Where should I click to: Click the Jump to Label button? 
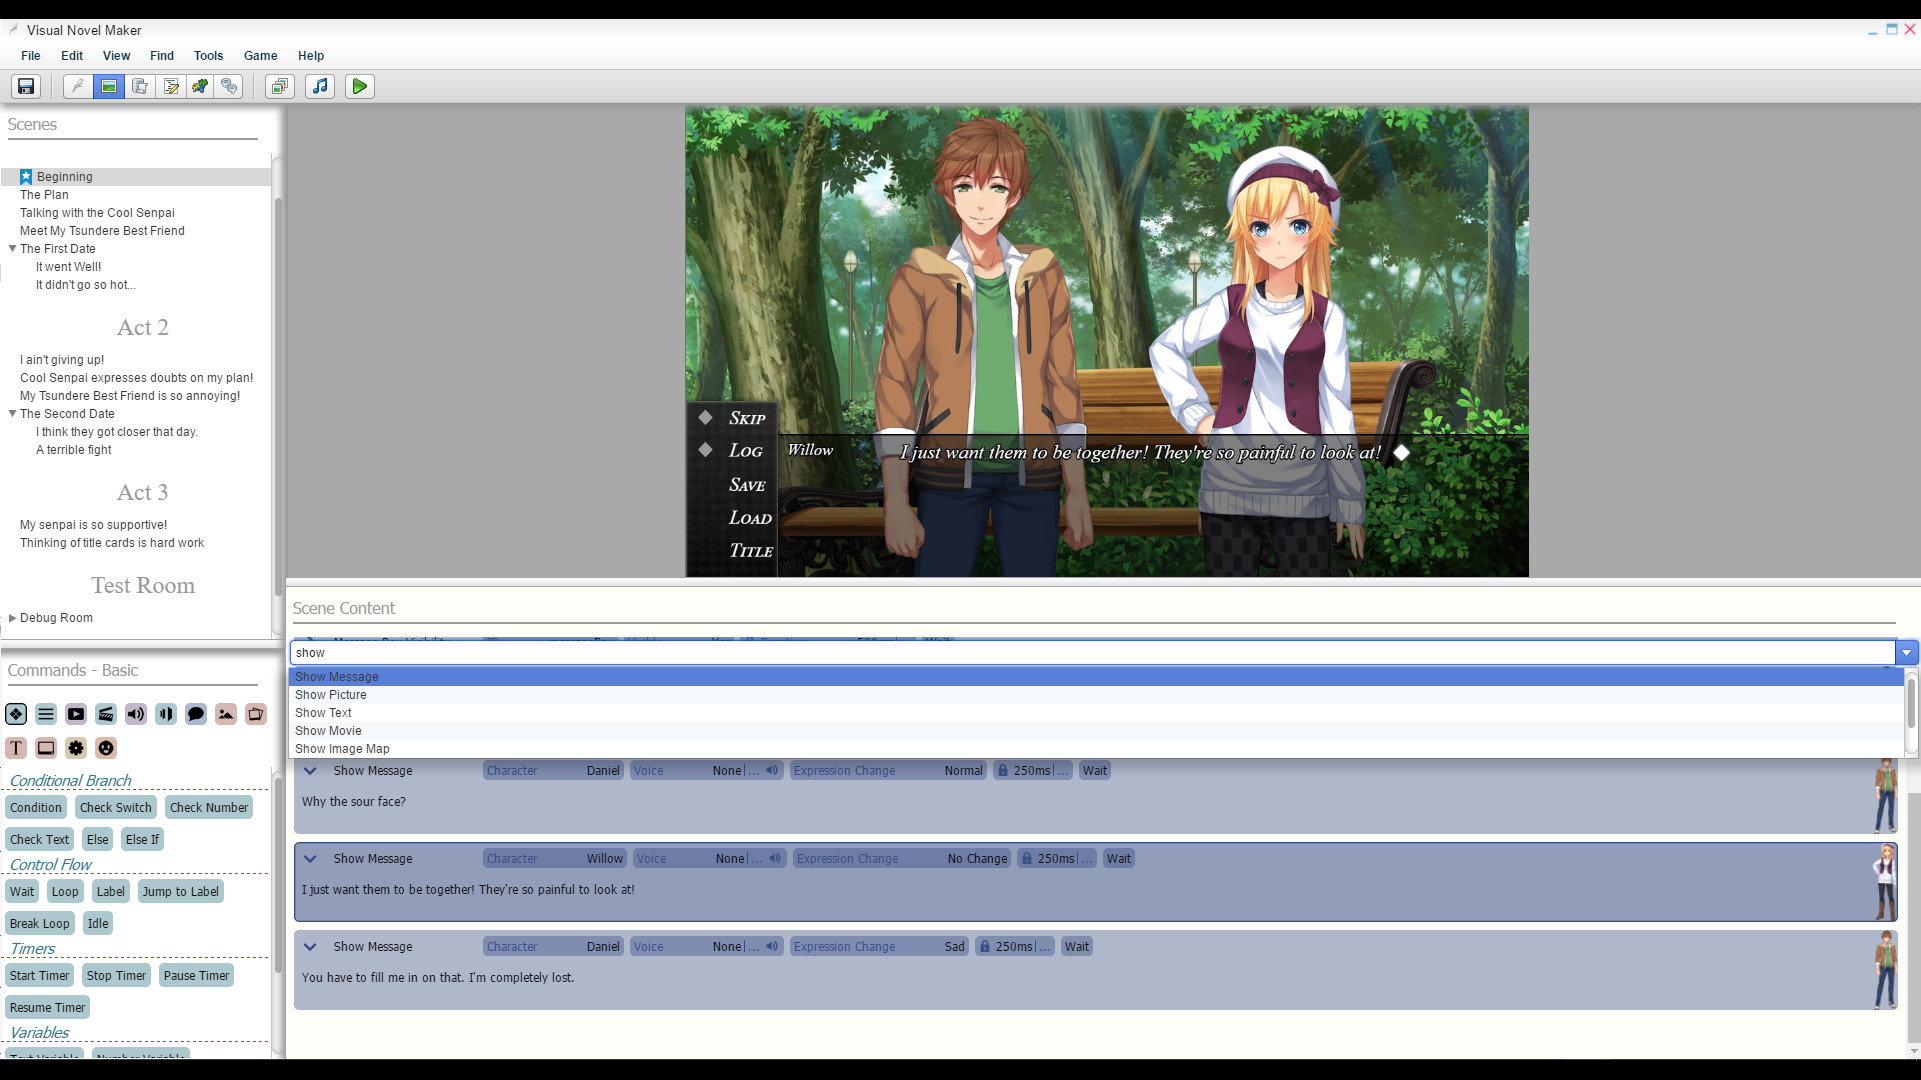click(180, 891)
